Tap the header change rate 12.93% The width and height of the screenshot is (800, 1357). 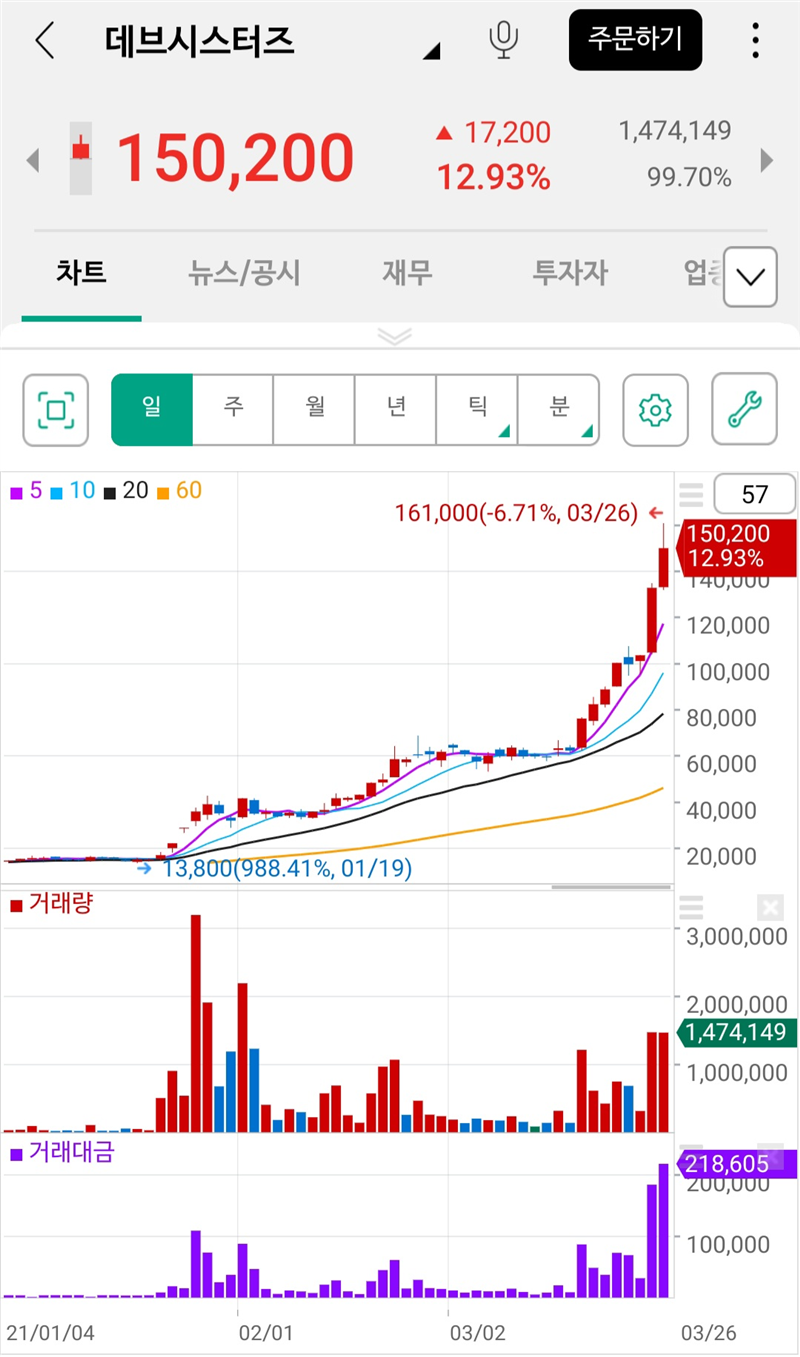pyautogui.click(x=493, y=178)
